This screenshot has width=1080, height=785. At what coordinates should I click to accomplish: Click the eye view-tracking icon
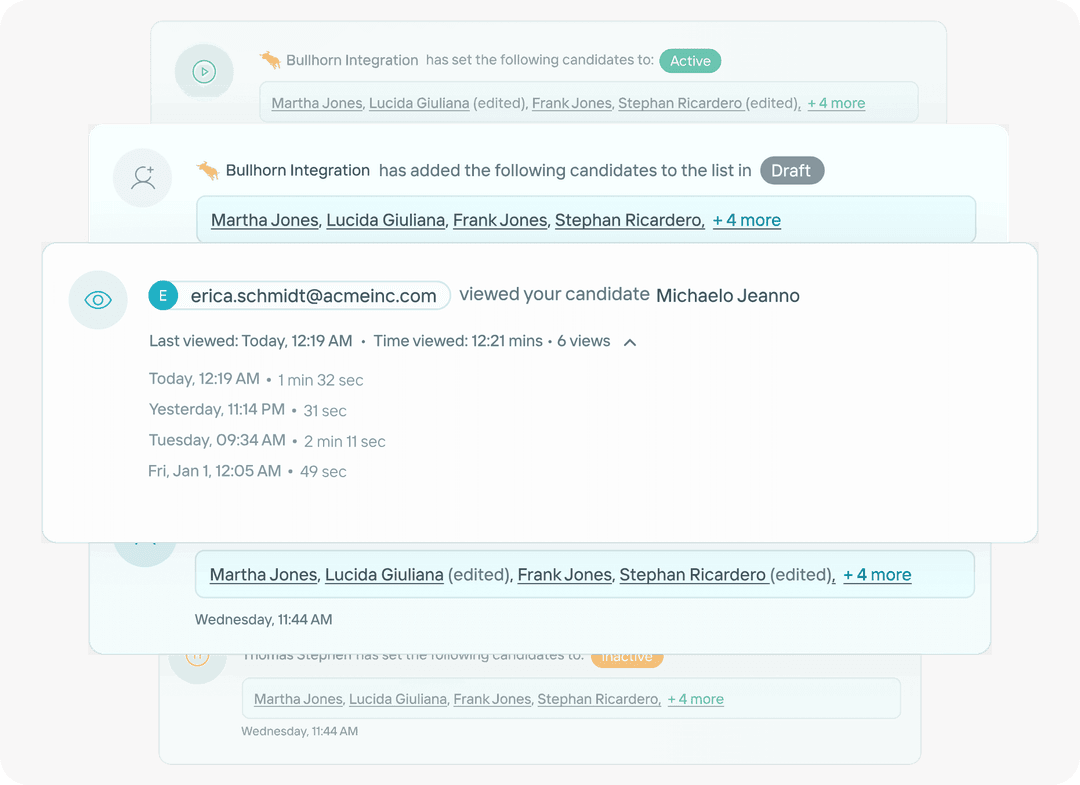pos(98,300)
